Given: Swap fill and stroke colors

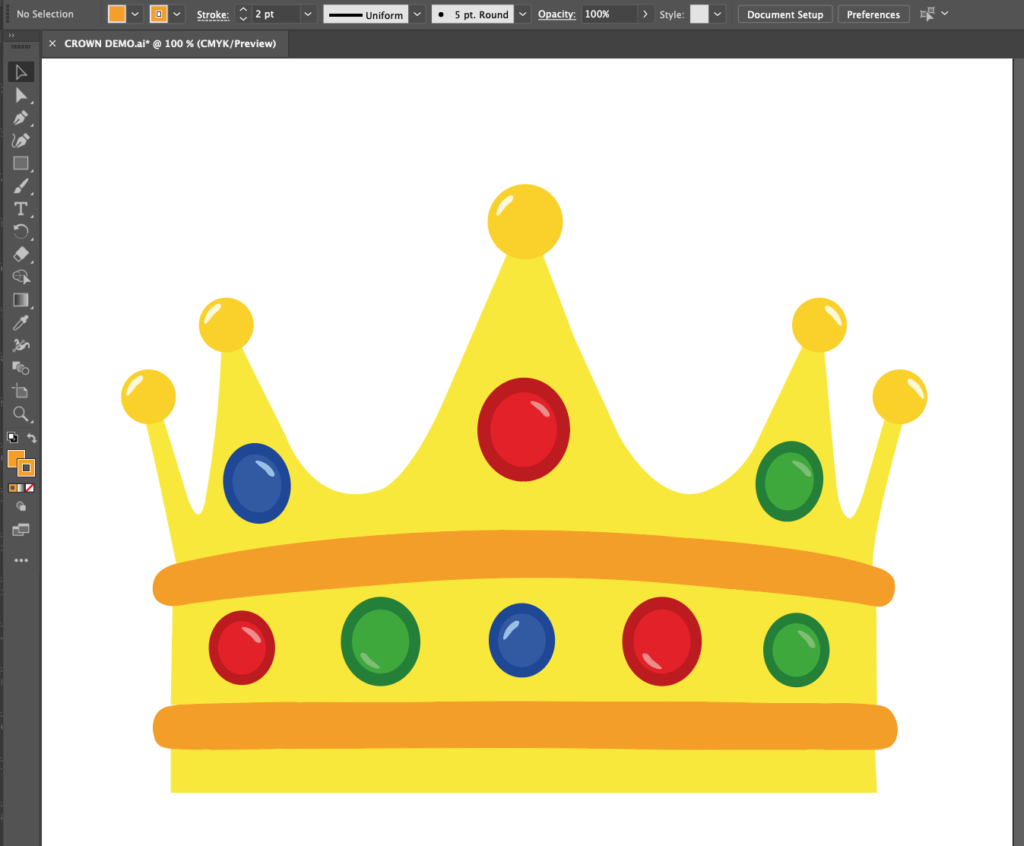Looking at the screenshot, I should 32,438.
